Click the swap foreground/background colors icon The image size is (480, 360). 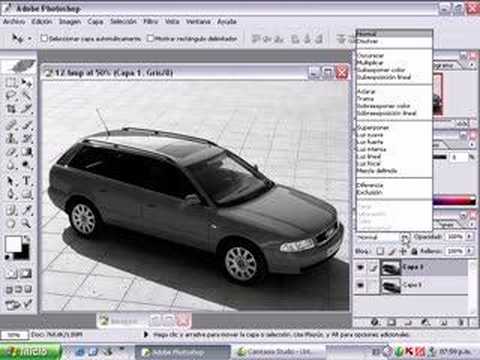point(26,239)
